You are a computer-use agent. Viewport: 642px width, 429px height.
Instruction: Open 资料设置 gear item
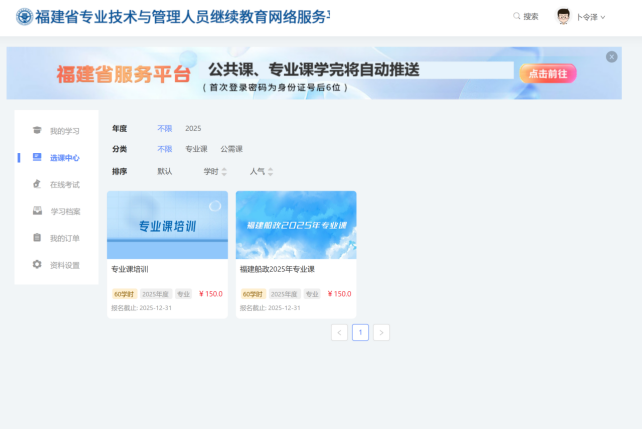(x=56, y=265)
